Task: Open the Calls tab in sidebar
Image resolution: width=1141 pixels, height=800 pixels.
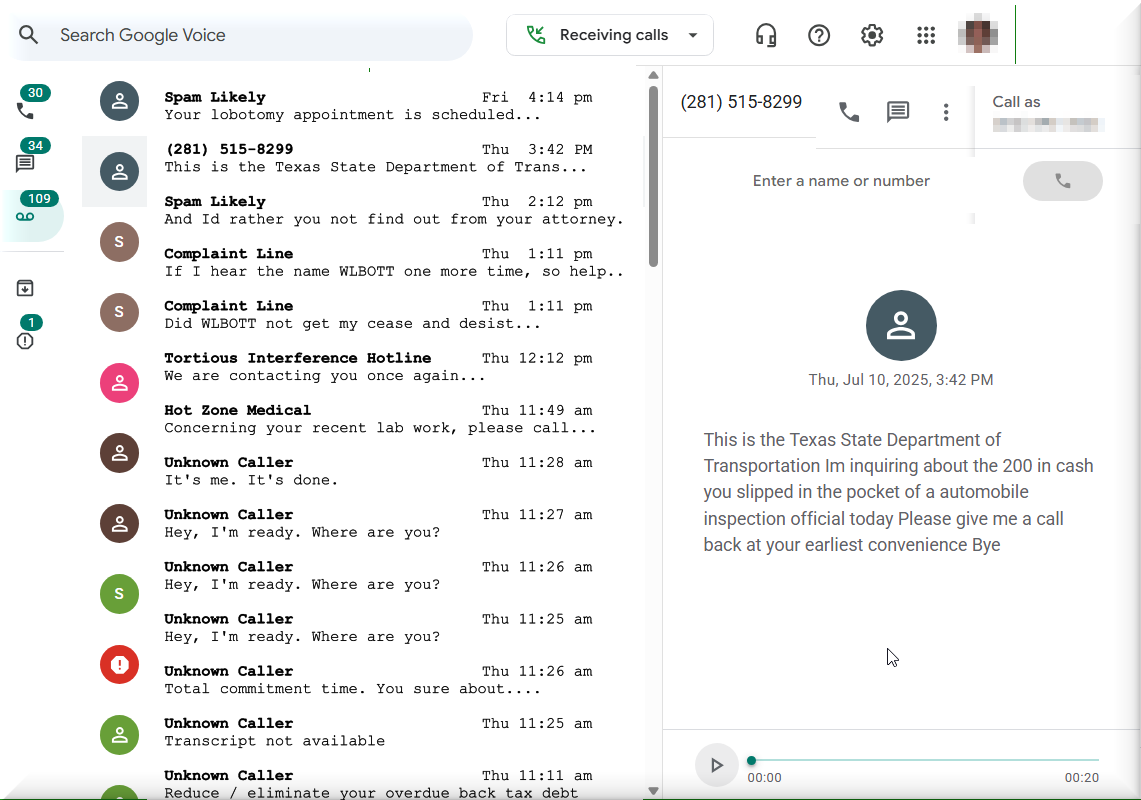Action: (26, 110)
